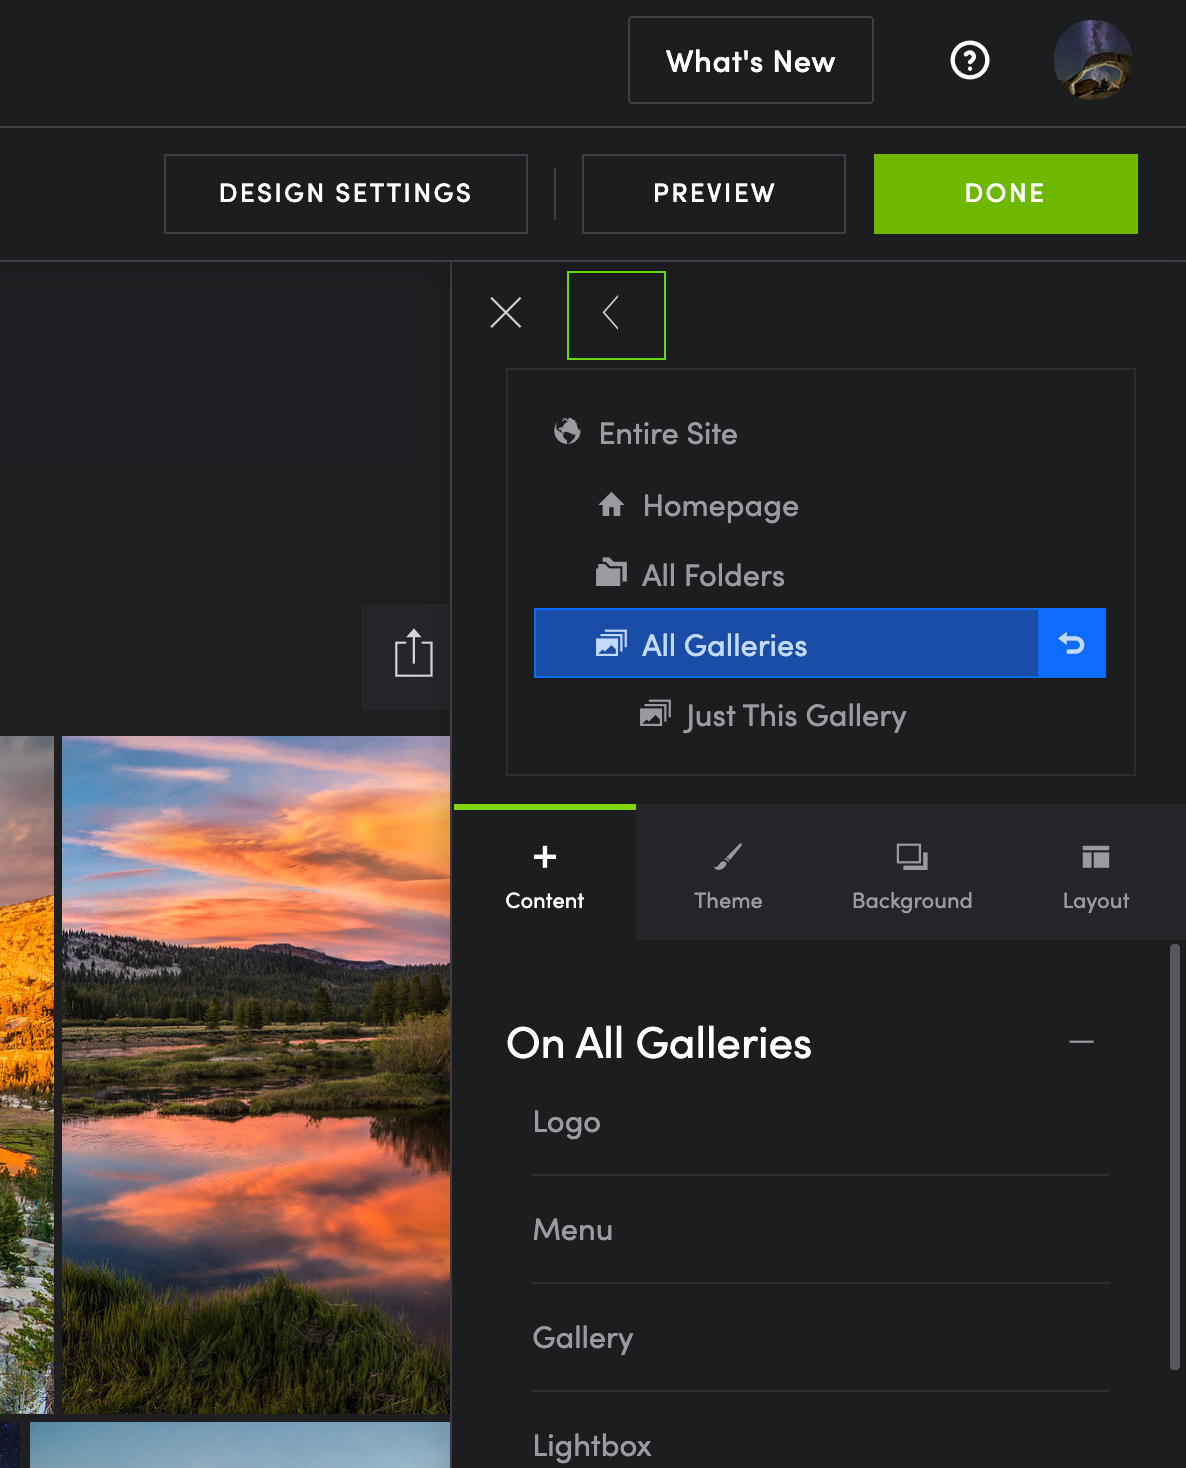Screen dimensions: 1186x1468
Task: Select Homepage in the scope tree
Action: coord(720,506)
